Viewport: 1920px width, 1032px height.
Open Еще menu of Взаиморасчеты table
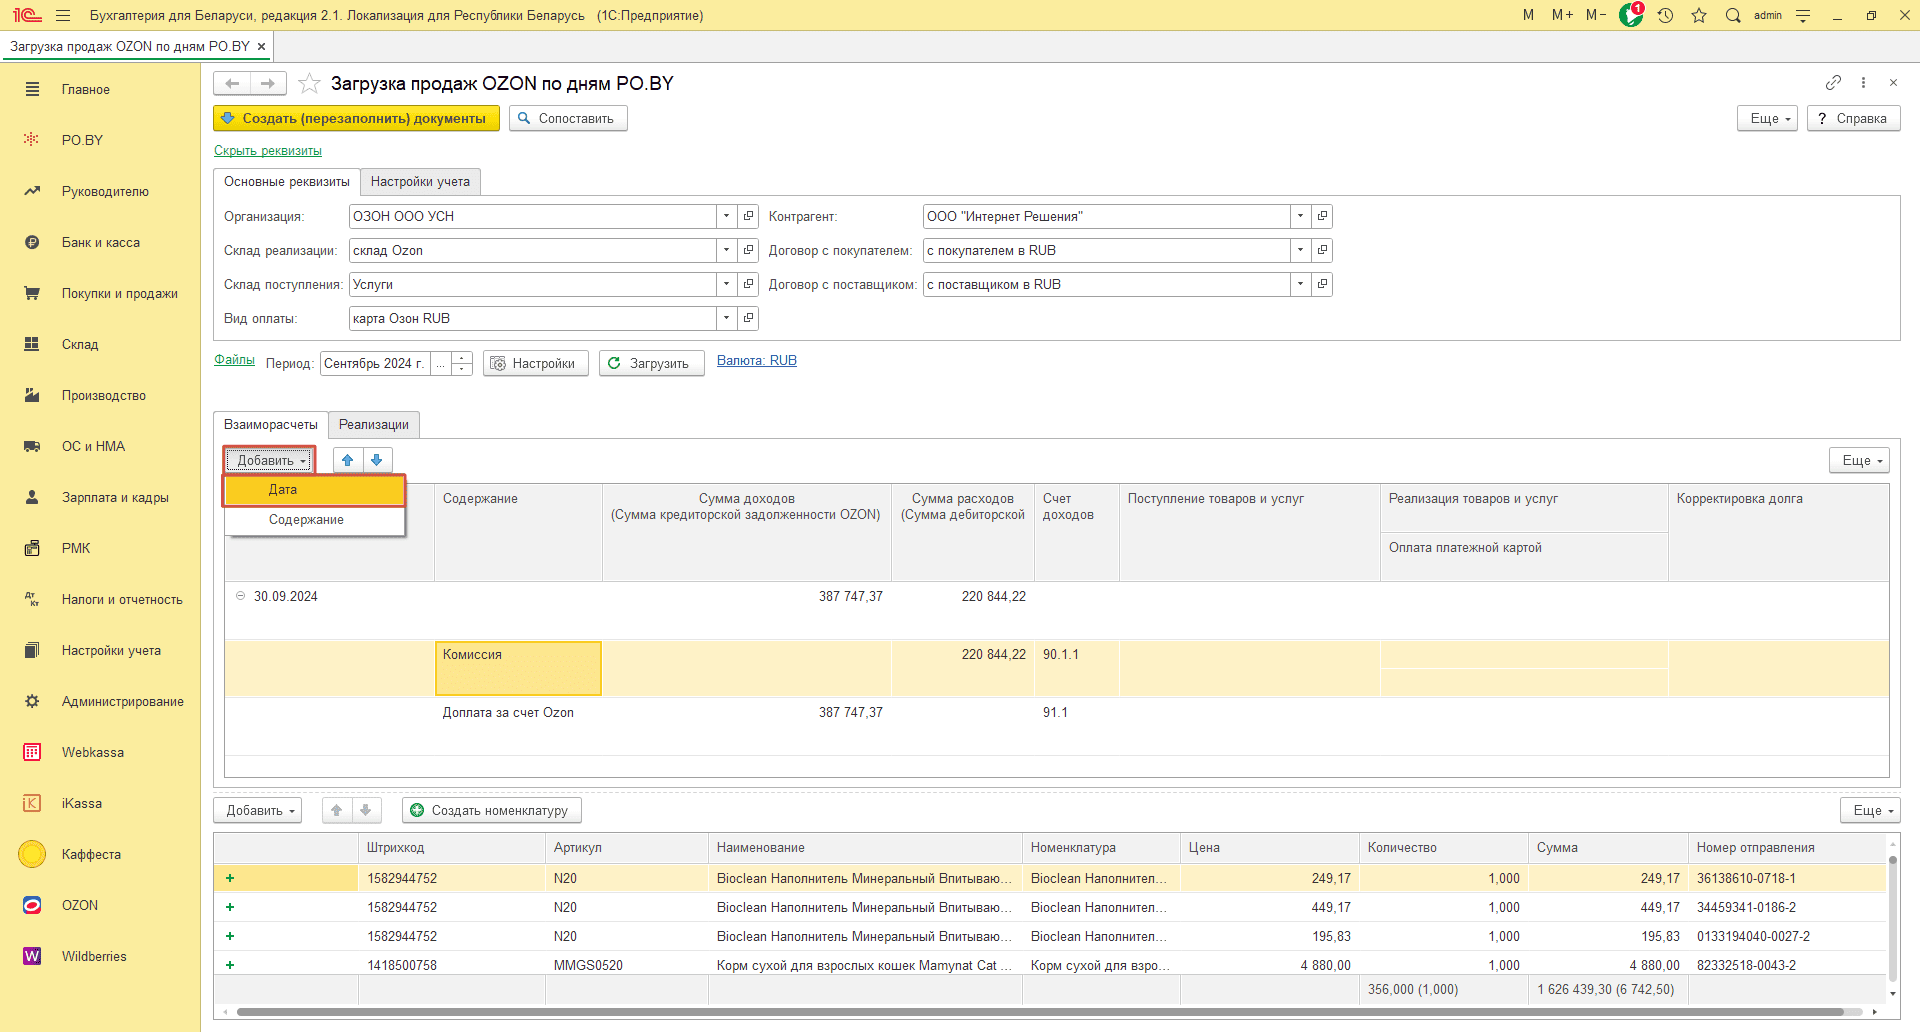[x=1859, y=460]
